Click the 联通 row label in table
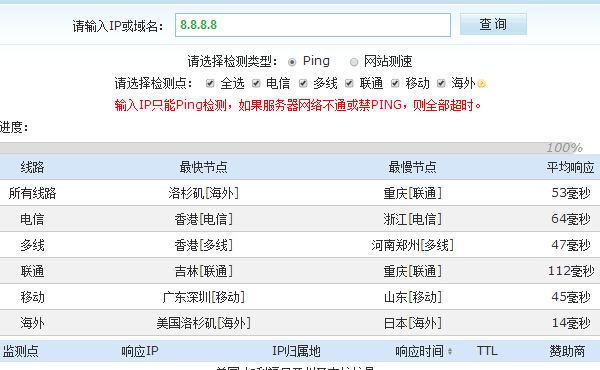The image size is (600, 370). pyautogui.click(x=32, y=271)
